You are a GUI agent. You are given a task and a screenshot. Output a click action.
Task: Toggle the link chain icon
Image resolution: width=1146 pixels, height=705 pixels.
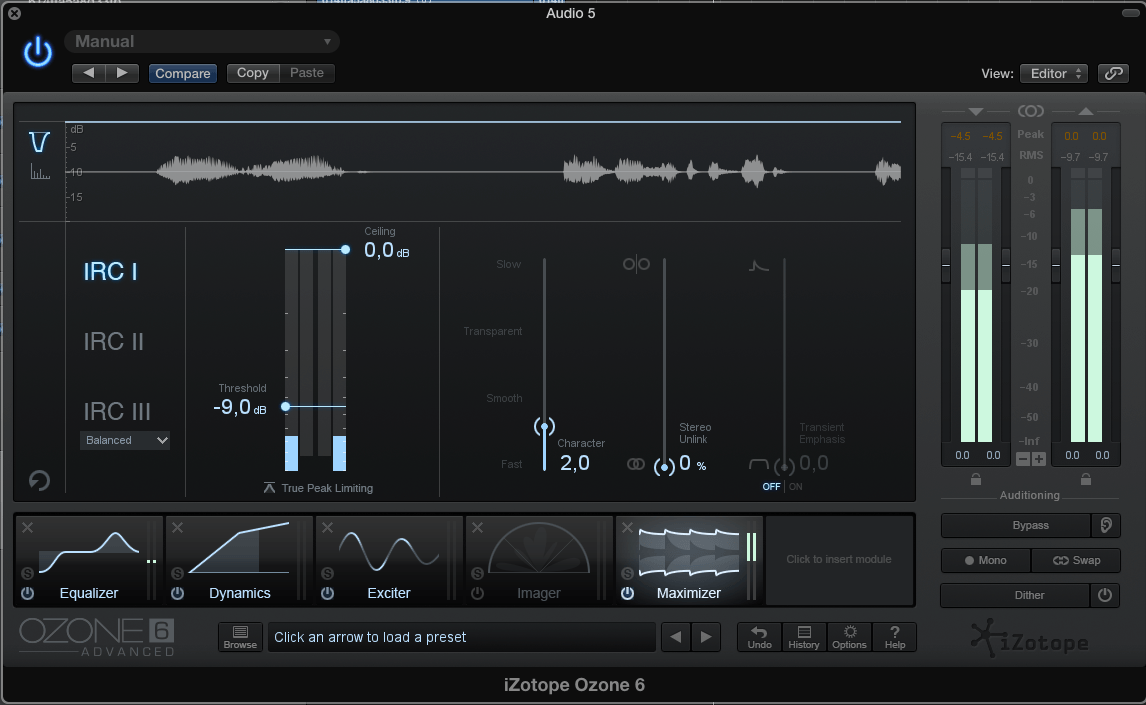[1113, 74]
